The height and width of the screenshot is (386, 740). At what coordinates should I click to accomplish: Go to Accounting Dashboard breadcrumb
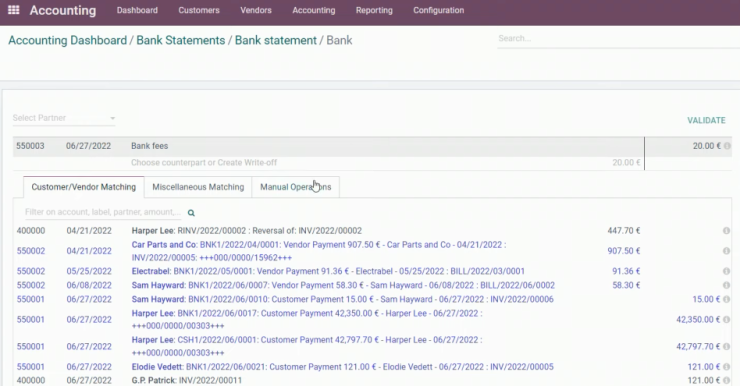(x=67, y=40)
